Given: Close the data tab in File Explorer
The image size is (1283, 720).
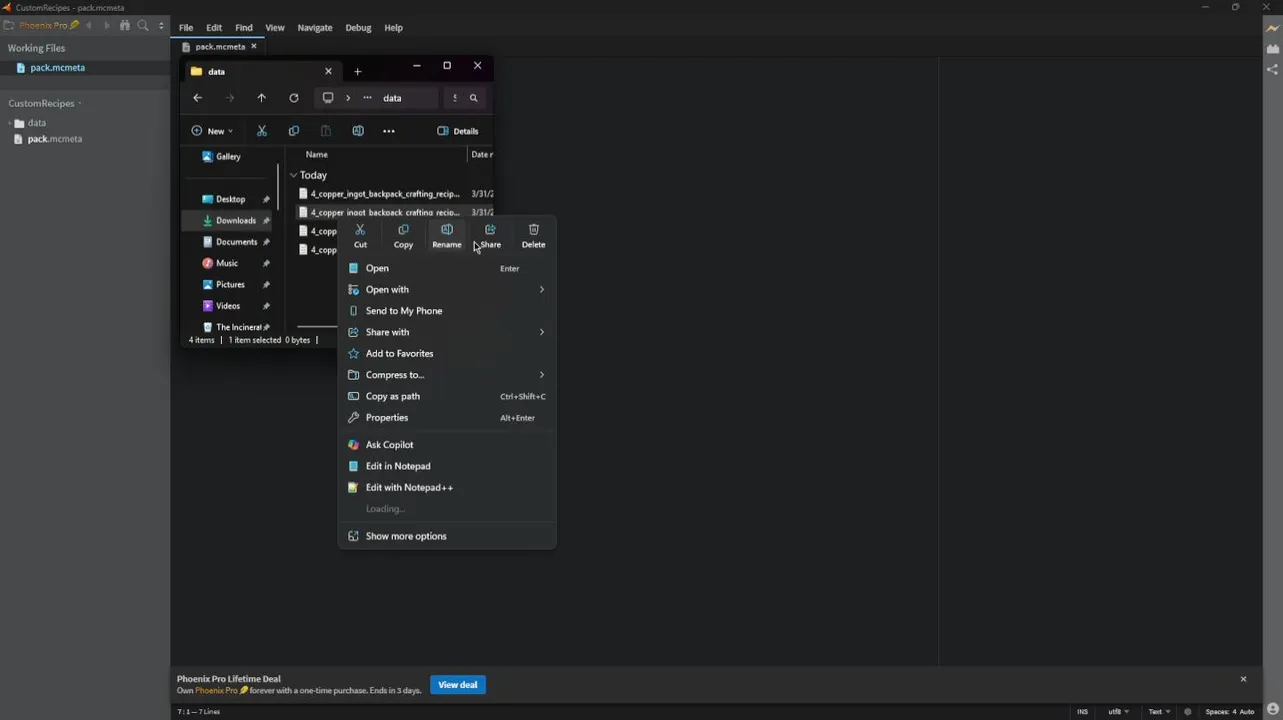Looking at the screenshot, I should click(328, 71).
